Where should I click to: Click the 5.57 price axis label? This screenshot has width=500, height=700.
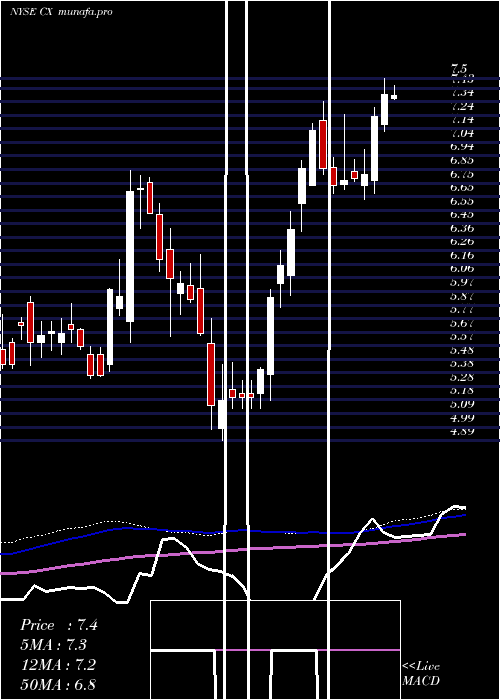coord(462,336)
